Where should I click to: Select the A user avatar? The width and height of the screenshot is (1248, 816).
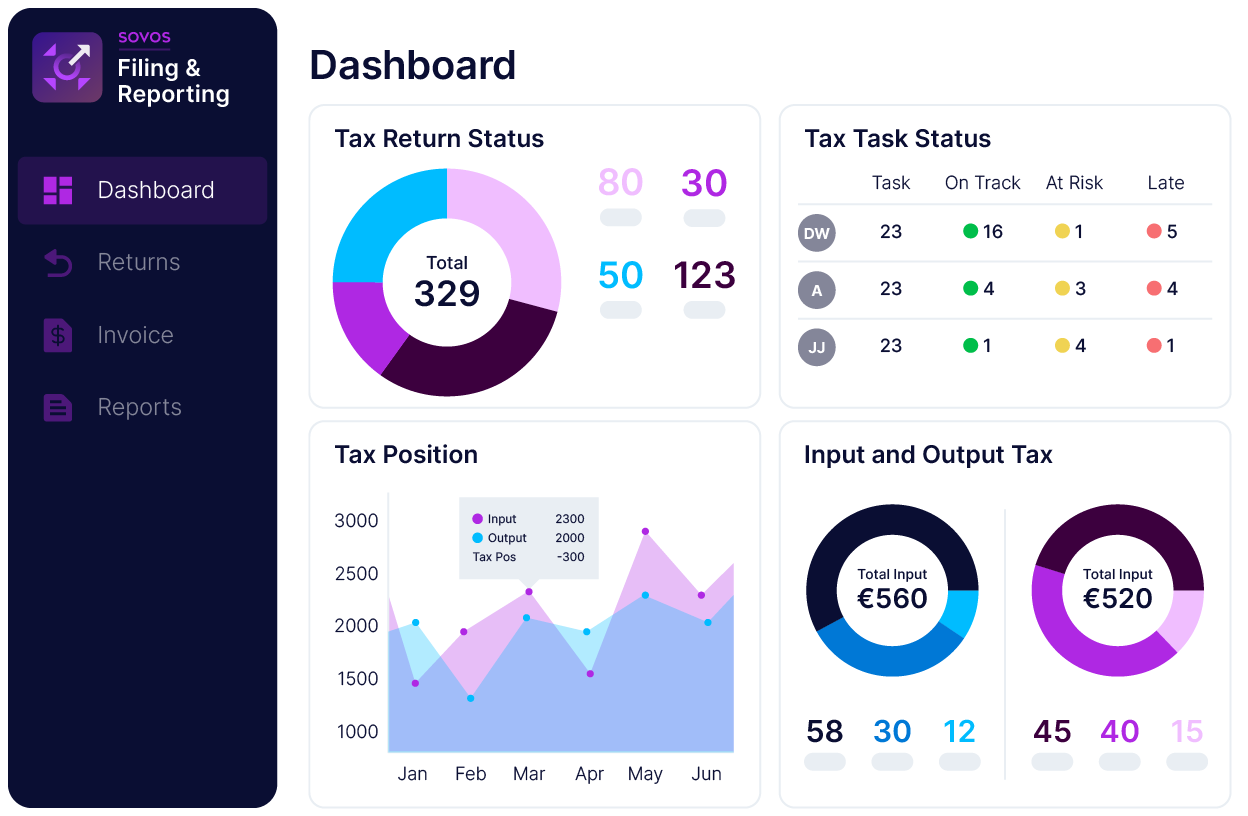point(816,290)
